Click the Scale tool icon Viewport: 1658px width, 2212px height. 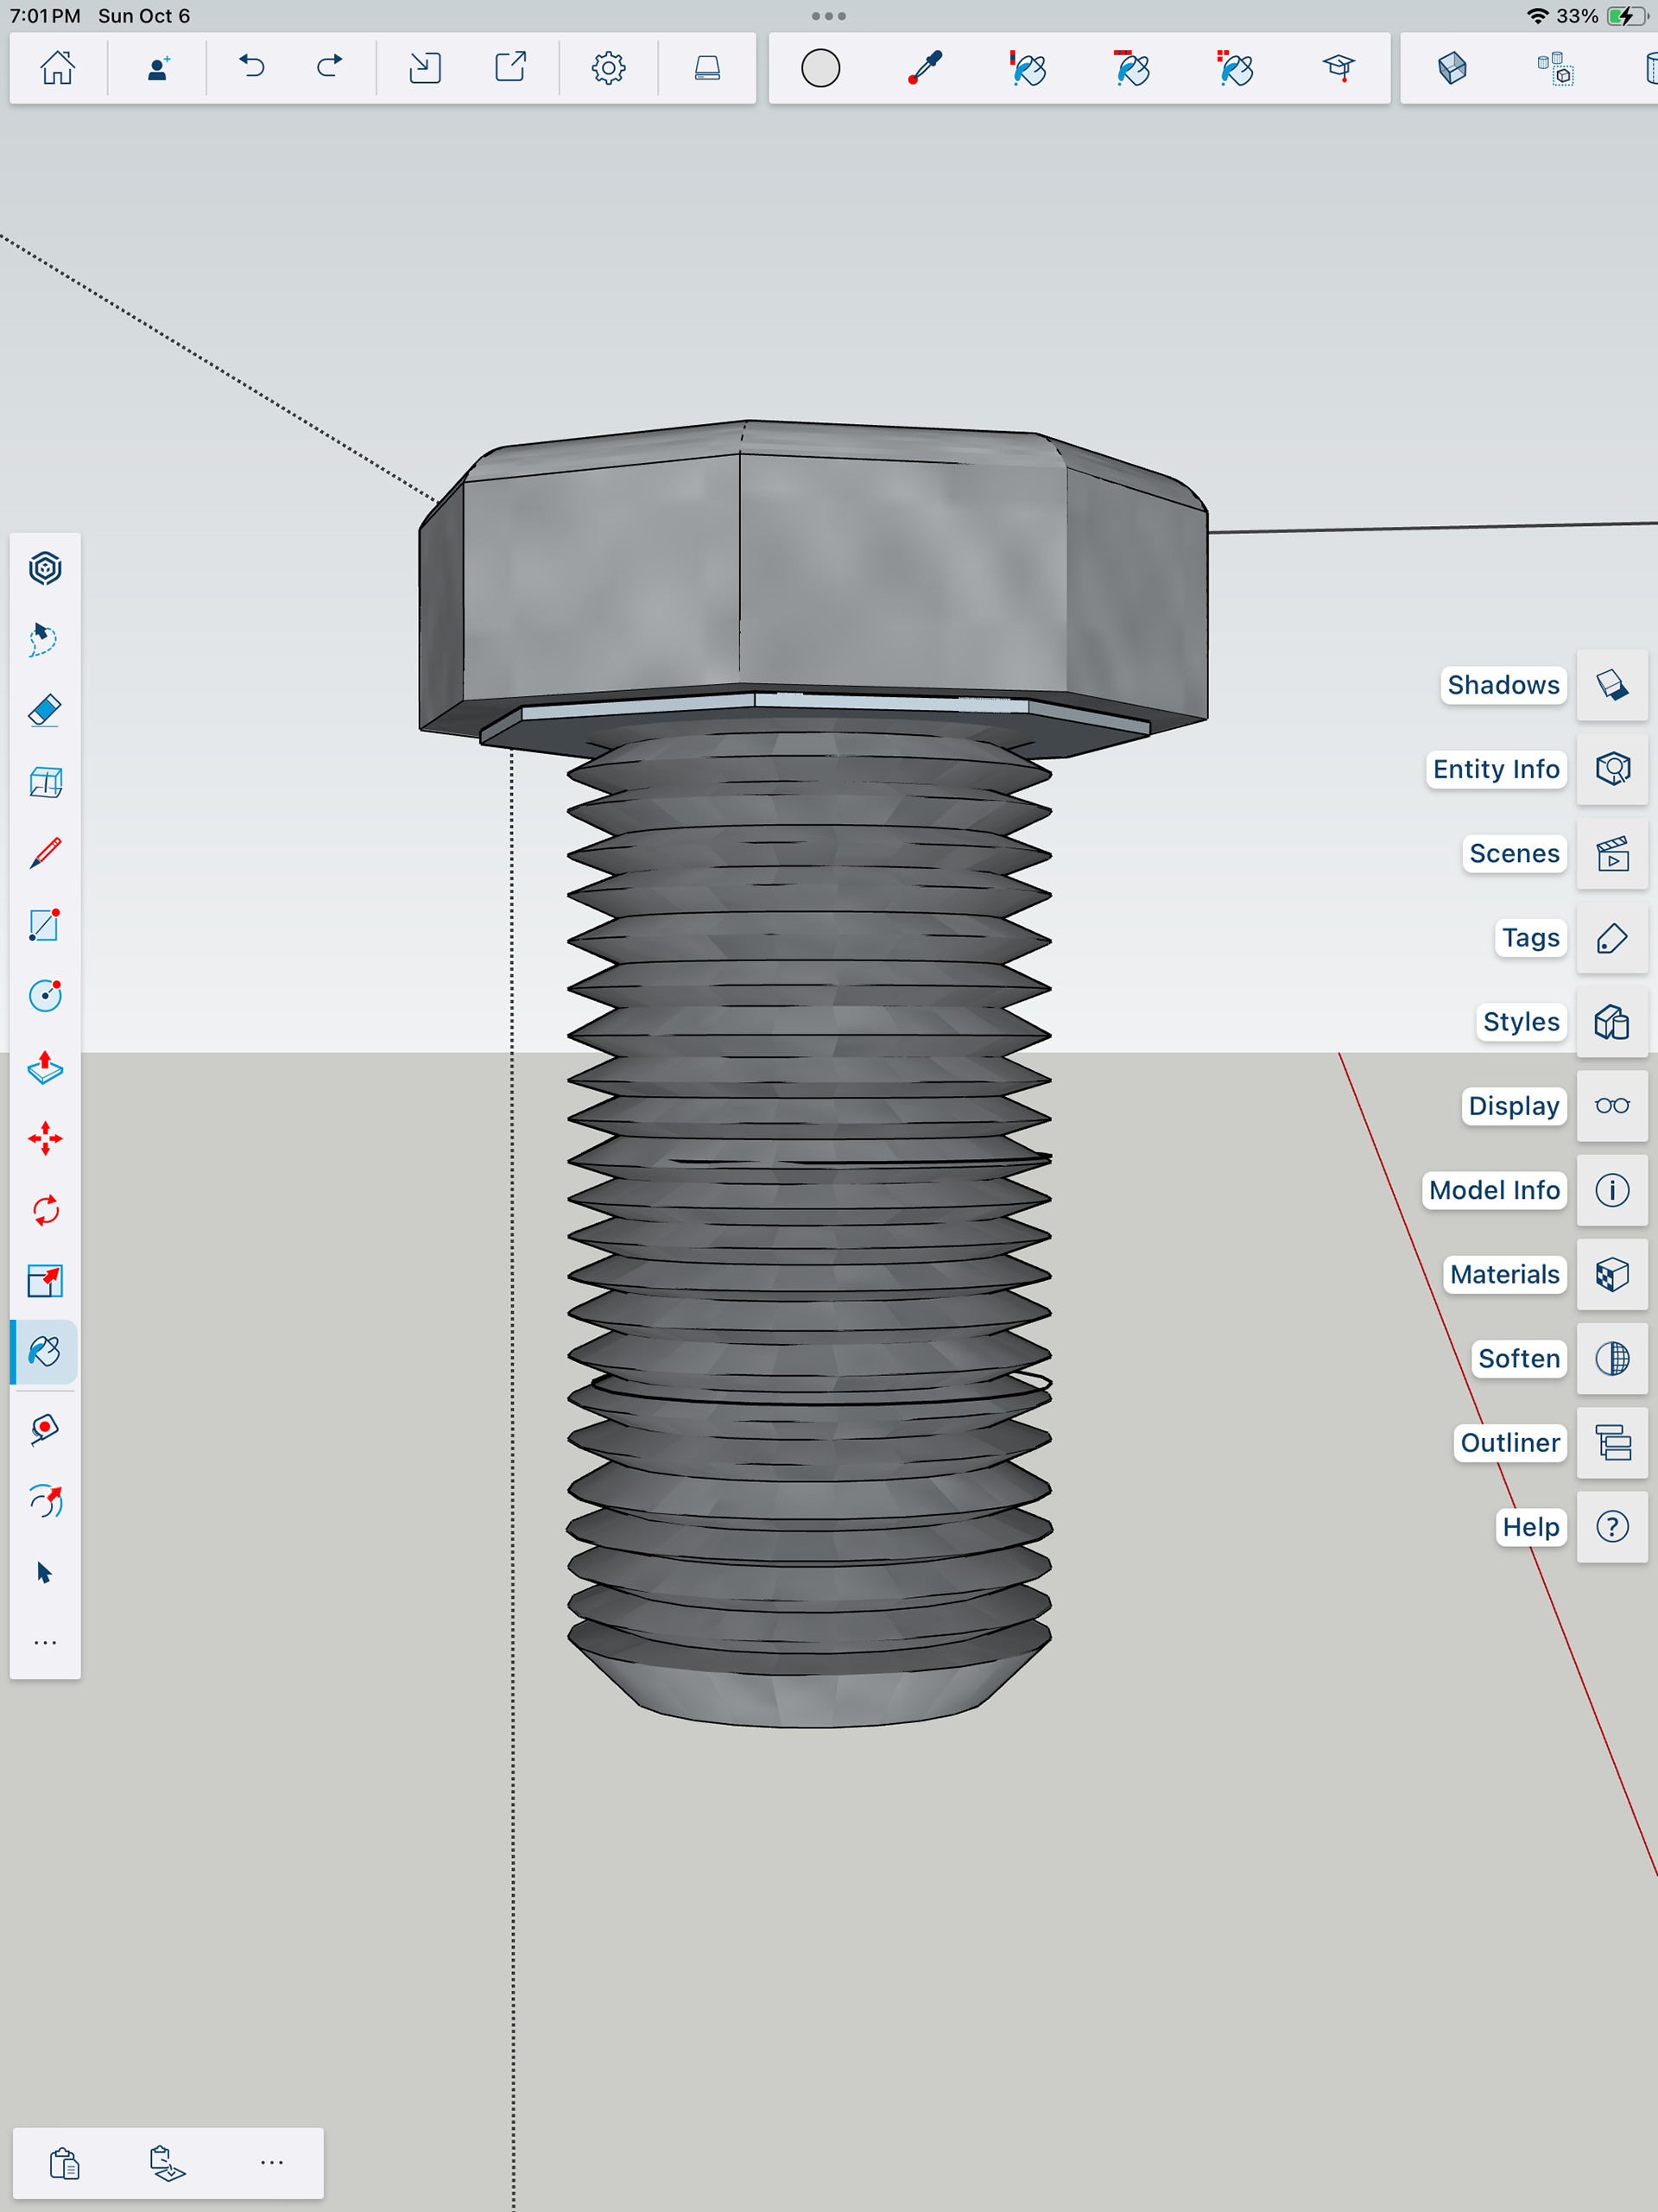tap(45, 1281)
